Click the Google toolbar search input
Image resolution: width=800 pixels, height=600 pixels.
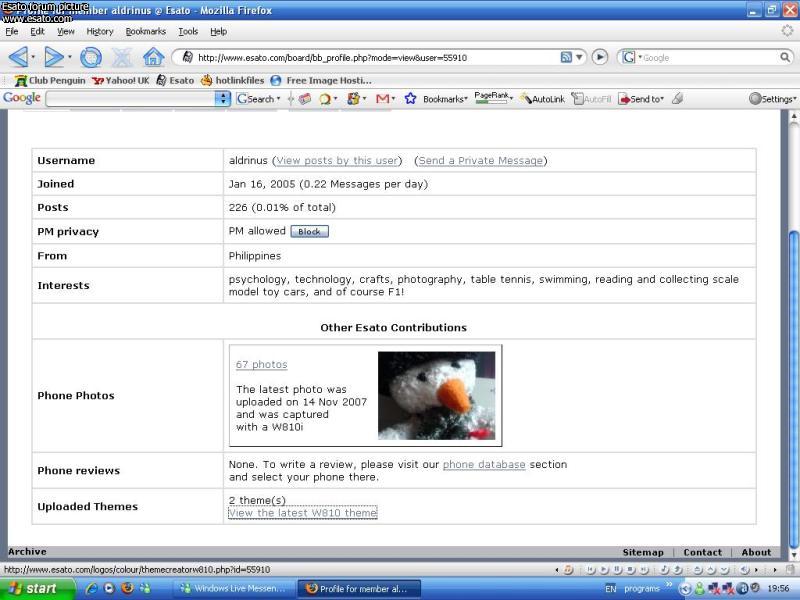131,98
